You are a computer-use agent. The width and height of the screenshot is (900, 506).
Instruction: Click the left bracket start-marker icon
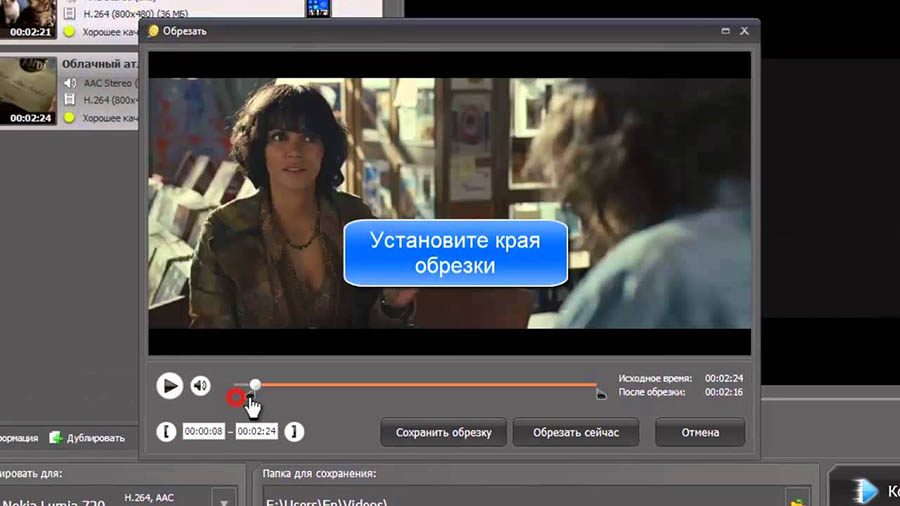click(166, 432)
